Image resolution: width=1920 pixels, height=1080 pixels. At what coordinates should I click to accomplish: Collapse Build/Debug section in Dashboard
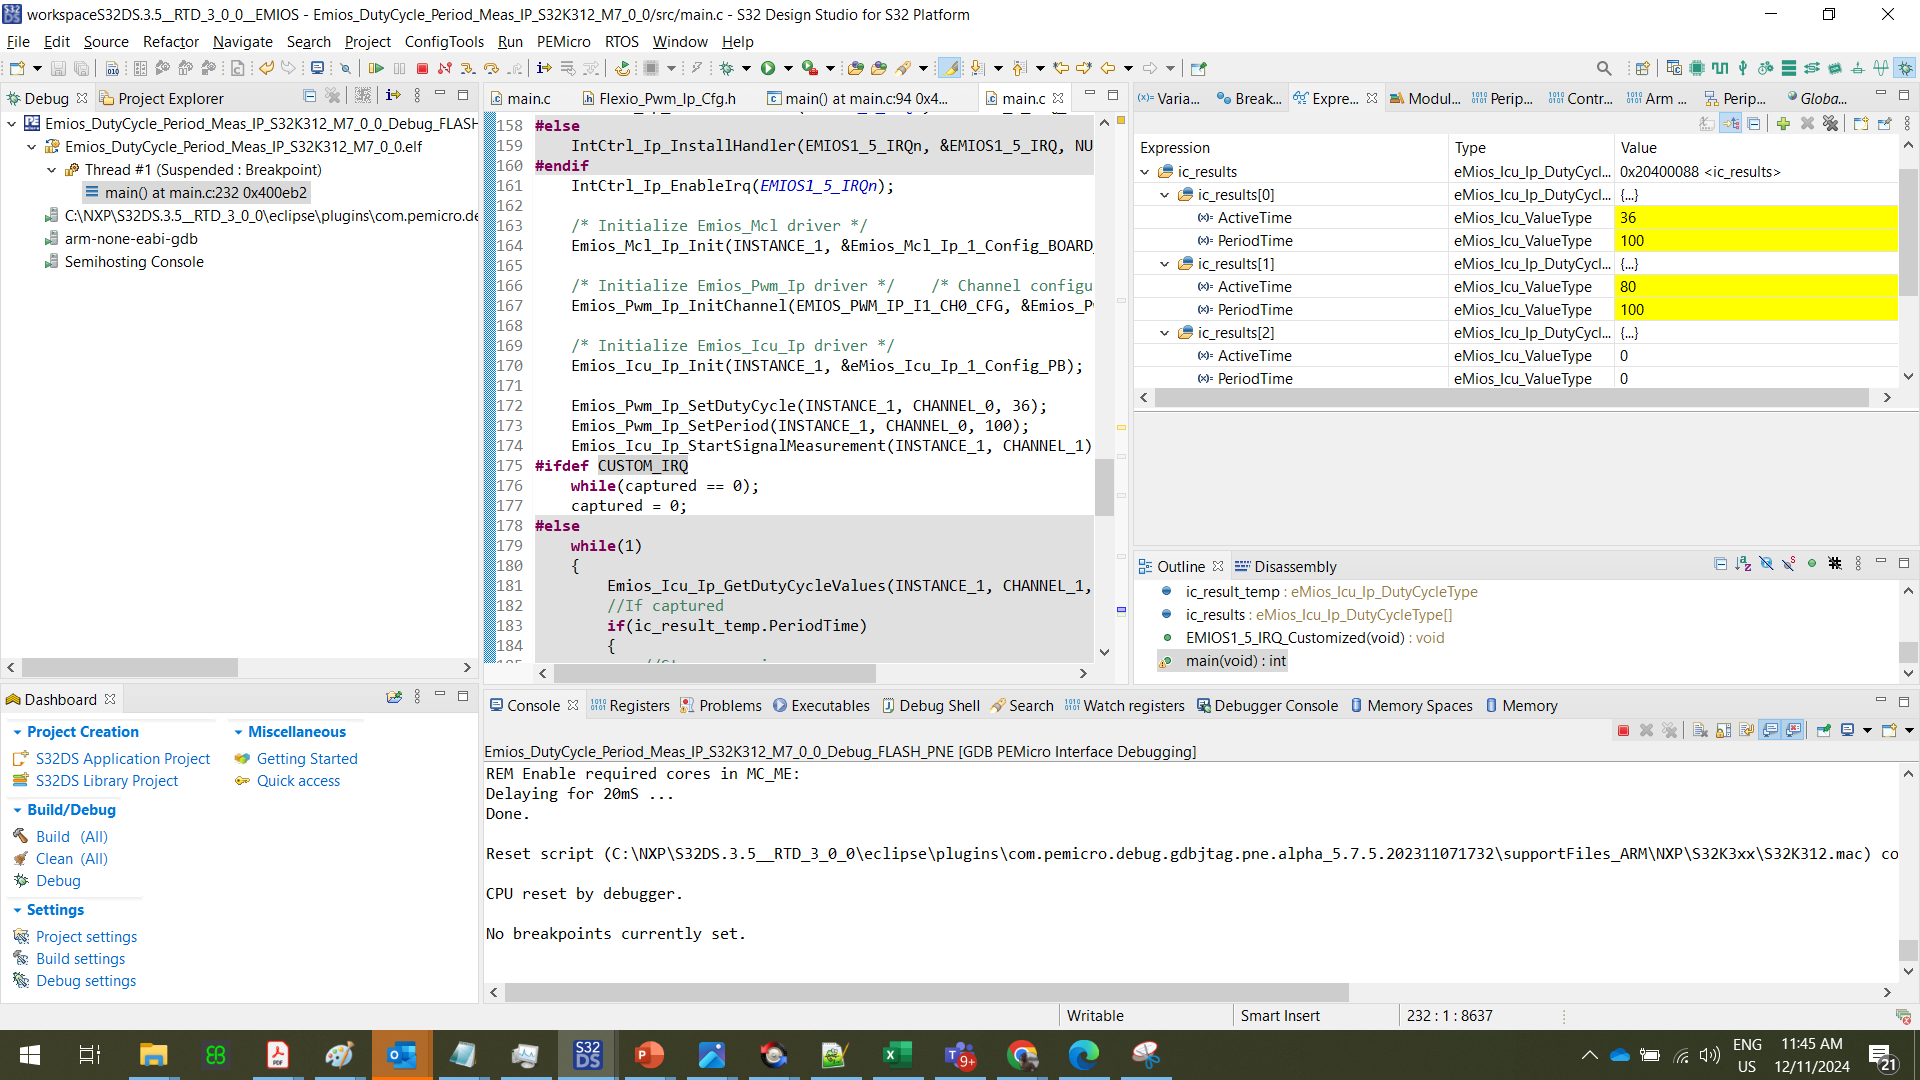(17, 810)
